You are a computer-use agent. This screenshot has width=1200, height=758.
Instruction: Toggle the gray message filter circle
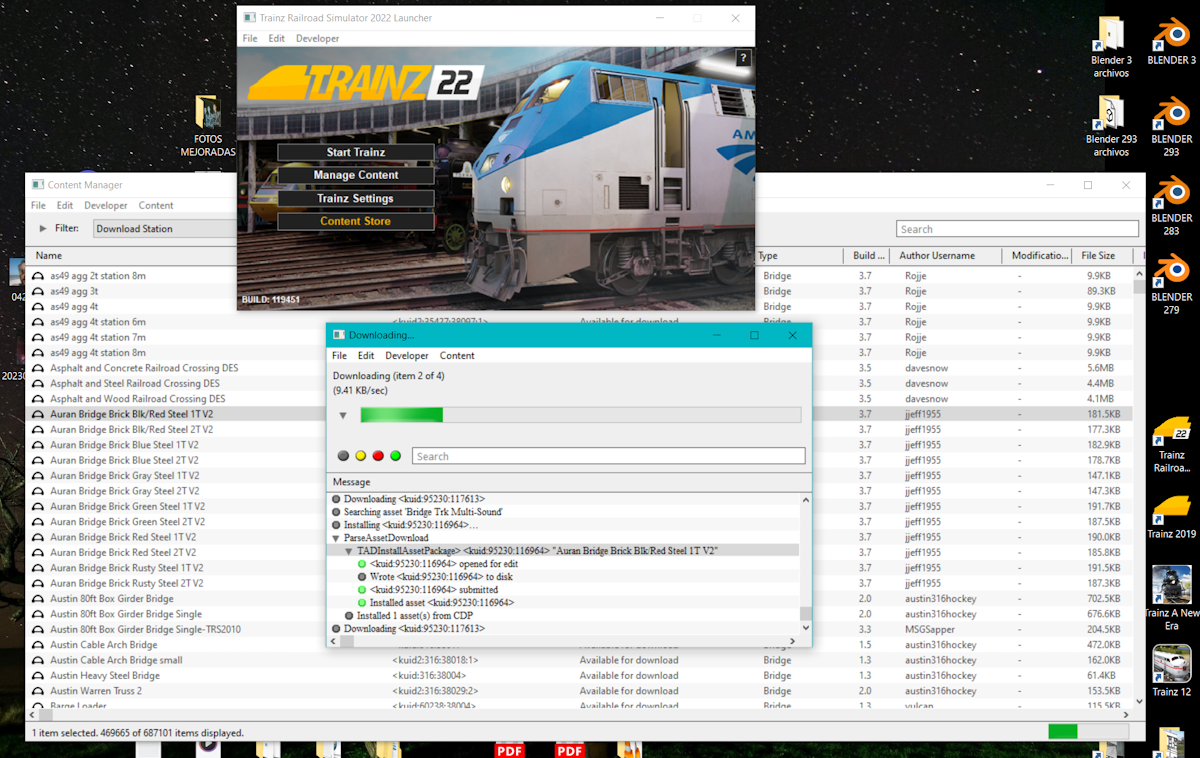click(343, 456)
